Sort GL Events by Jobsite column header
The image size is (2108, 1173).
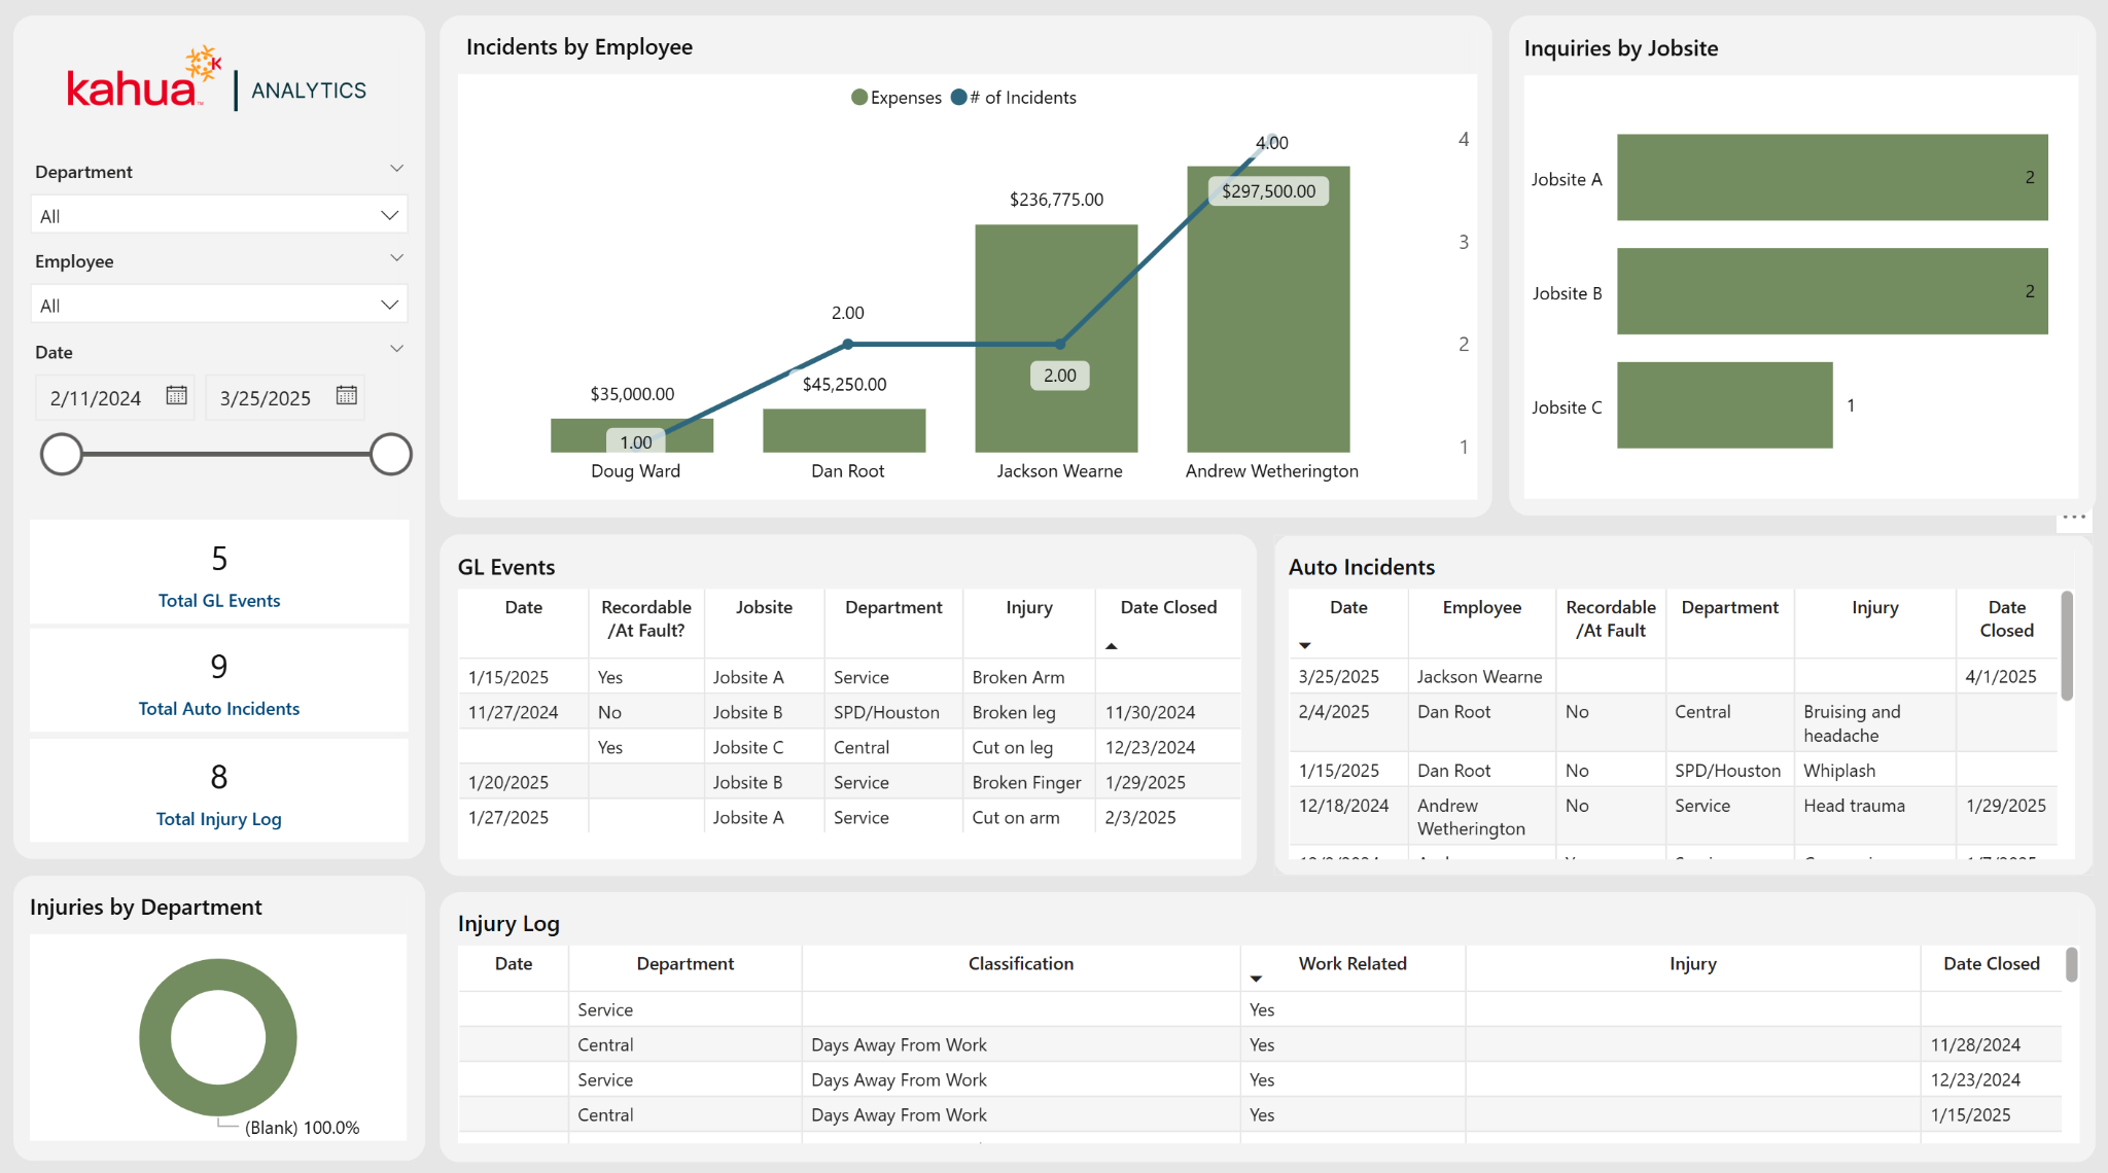764,607
